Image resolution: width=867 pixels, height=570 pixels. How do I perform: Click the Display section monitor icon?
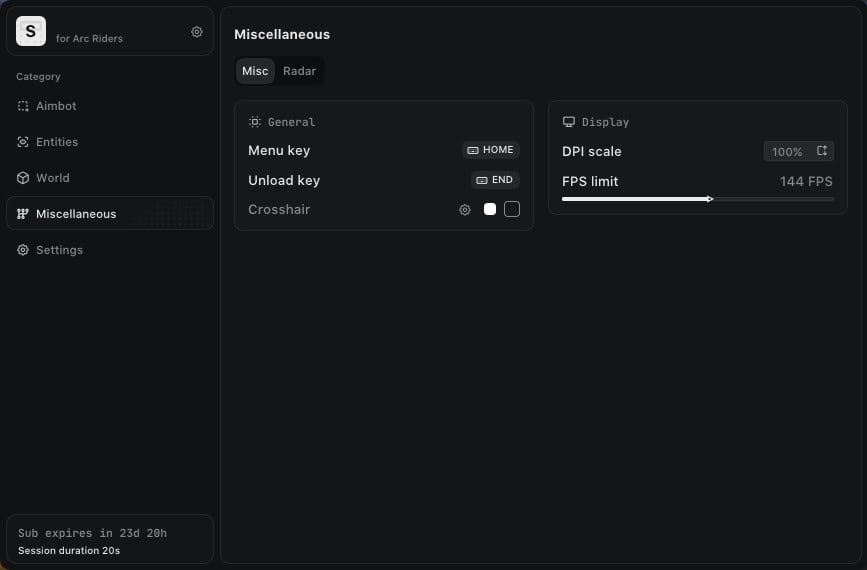pyautogui.click(x=569, y=122)
